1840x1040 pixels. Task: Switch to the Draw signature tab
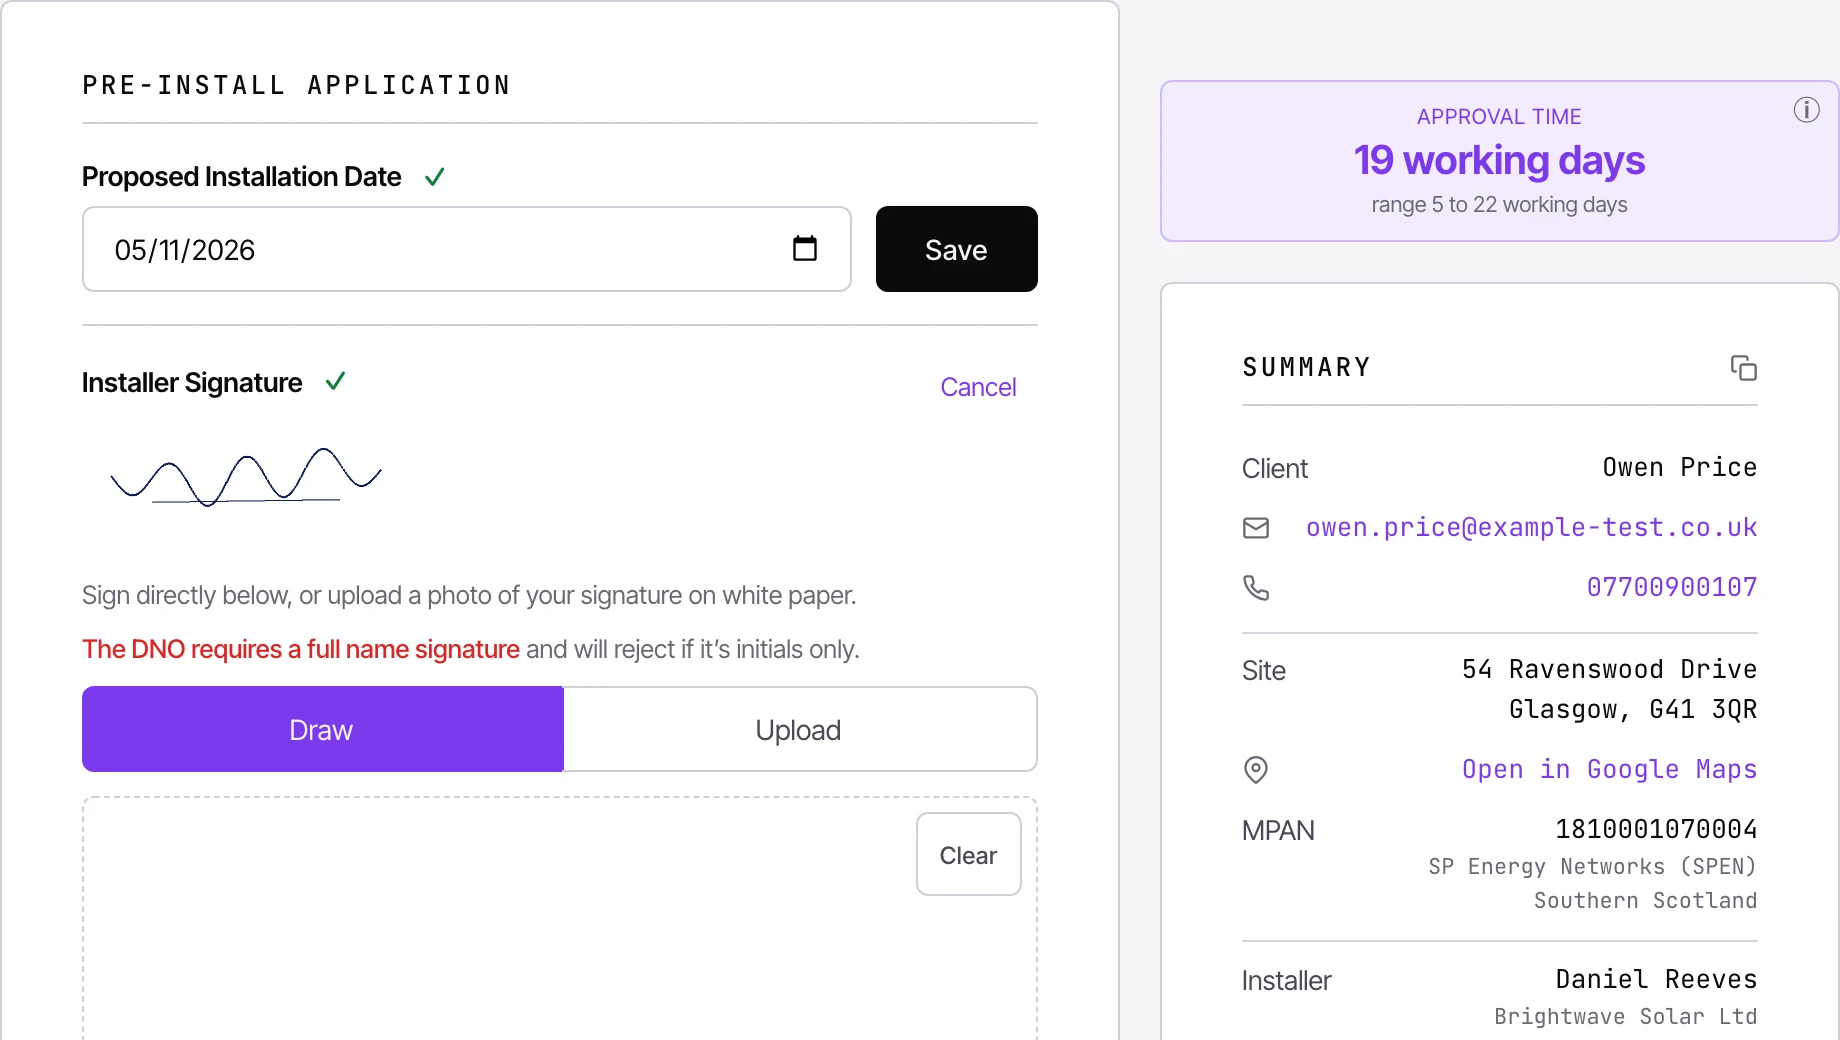(x=322, y=729)
